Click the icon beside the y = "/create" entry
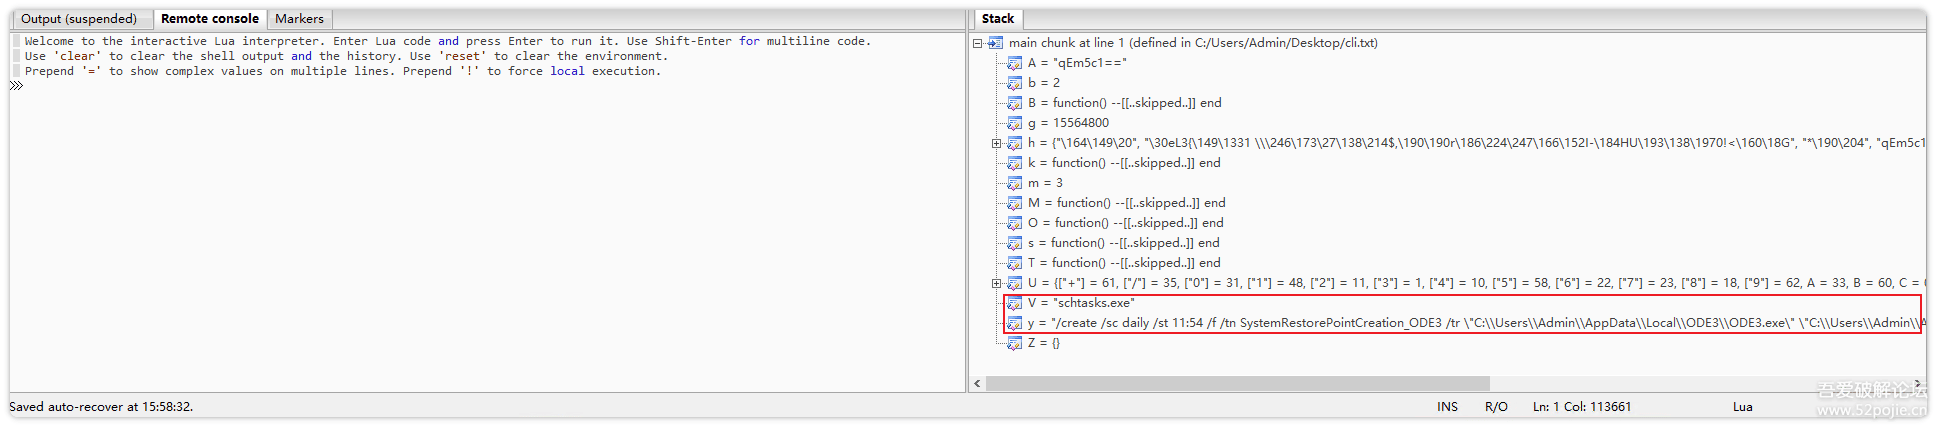 tap(1014, 323)
